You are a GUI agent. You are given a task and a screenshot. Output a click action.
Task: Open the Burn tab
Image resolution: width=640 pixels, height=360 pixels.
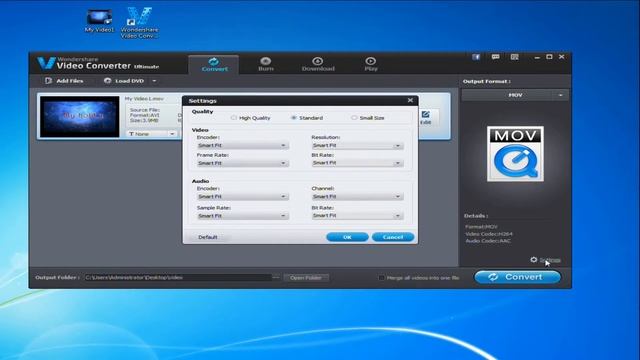coord(266,64)
